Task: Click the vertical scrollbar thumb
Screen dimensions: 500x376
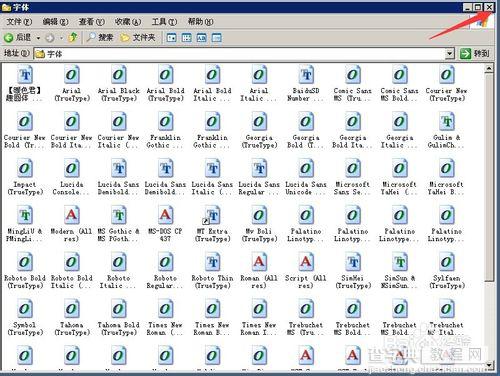Action: point(489,177)
